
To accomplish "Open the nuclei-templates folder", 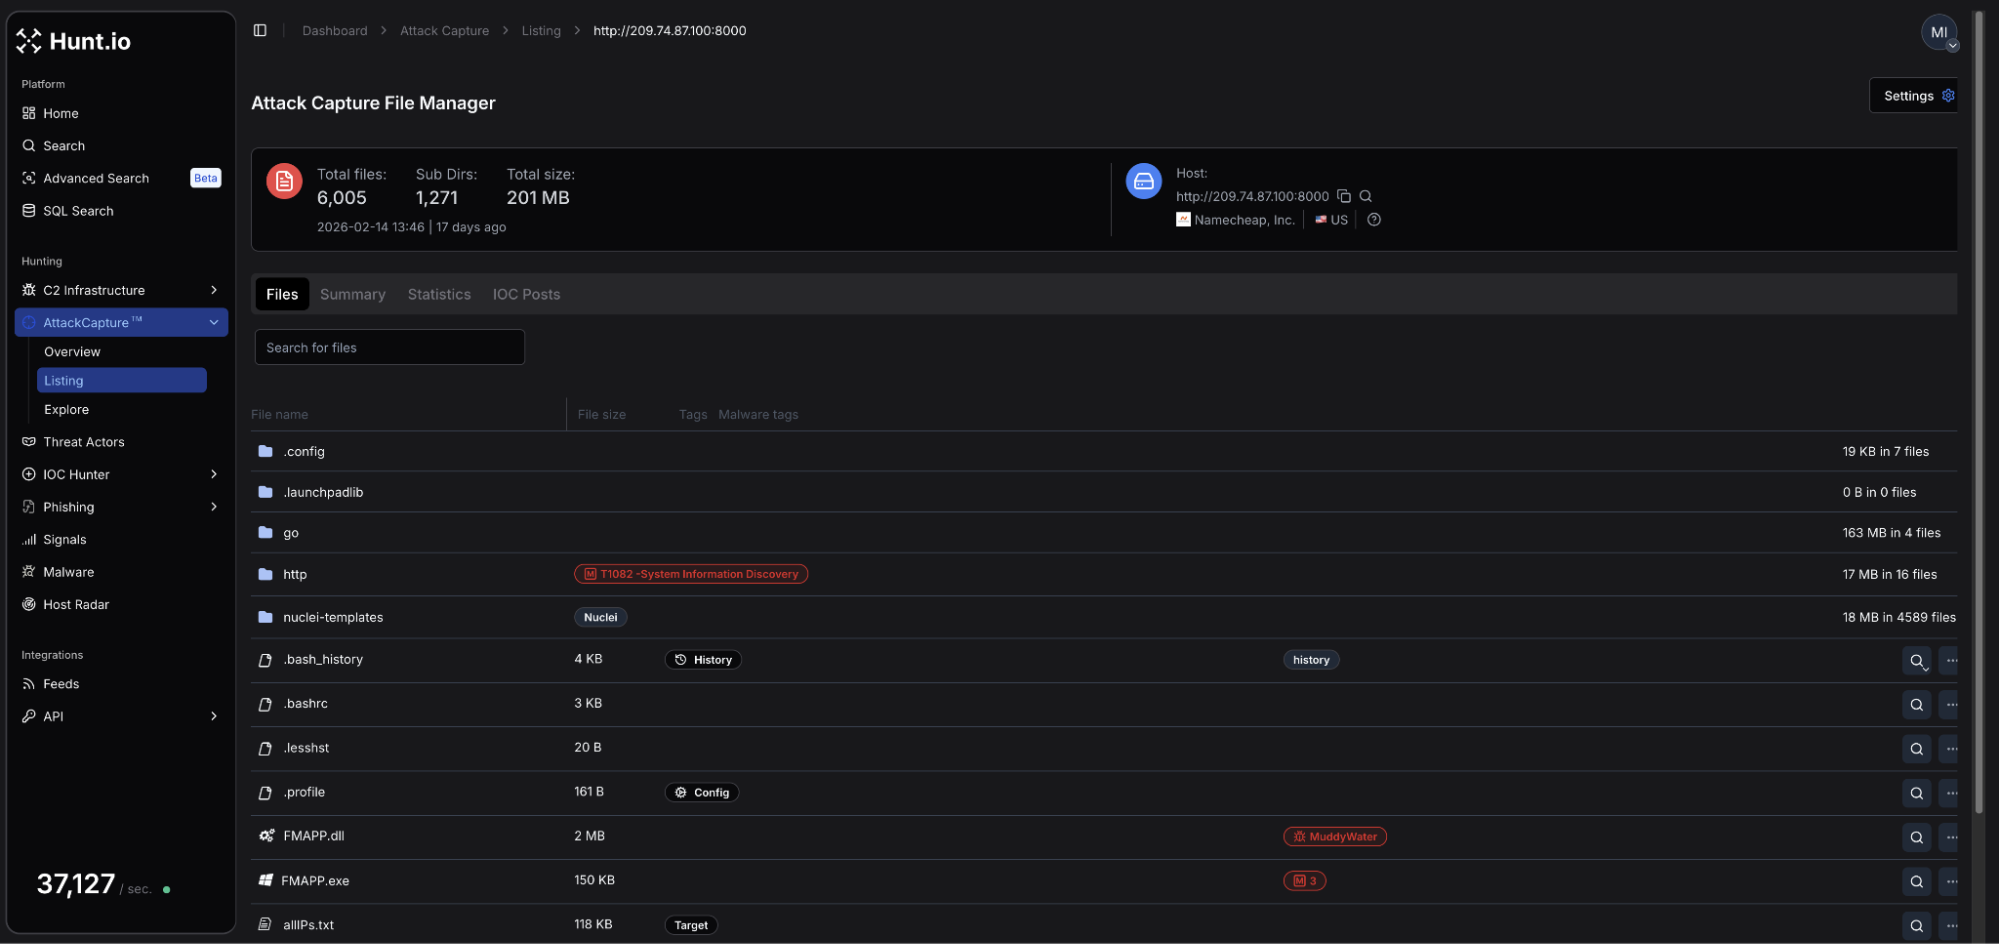I will tap(333, 617).
